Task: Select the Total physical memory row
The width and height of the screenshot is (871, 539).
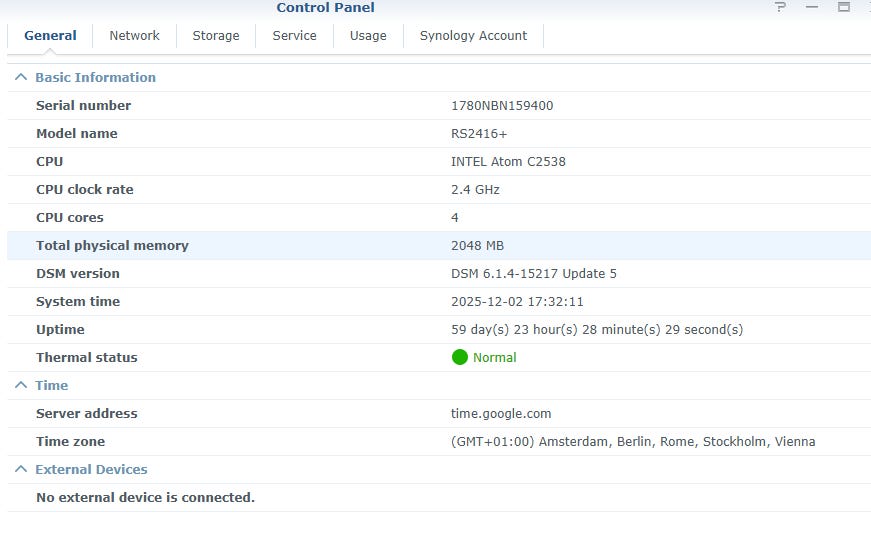Action: 112,245
